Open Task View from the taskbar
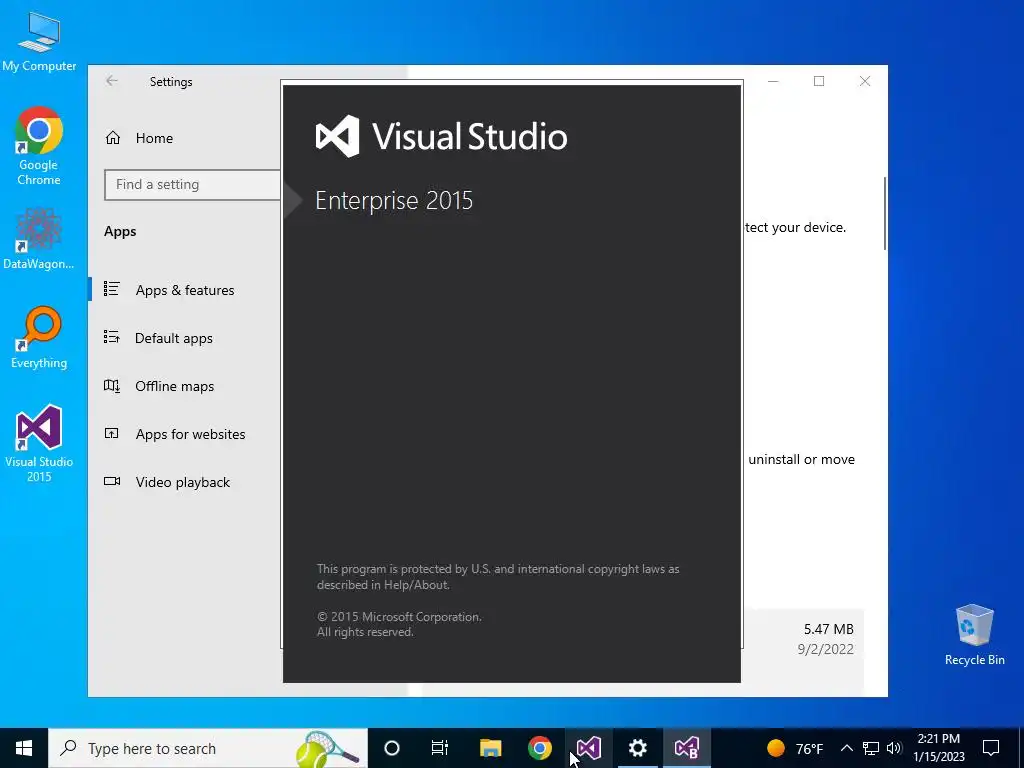This screenshot has width=1024, height=768. tap(440, 748)
